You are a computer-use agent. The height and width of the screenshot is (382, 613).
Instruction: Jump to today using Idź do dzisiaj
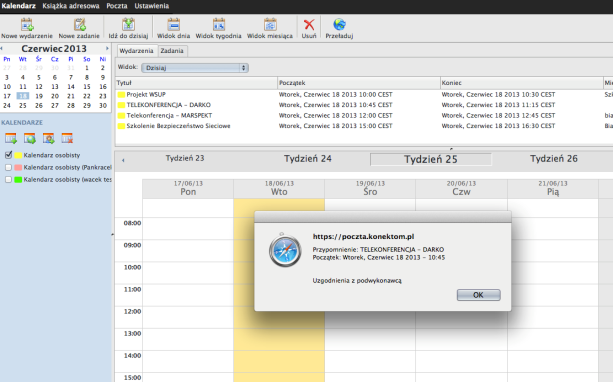[128, 25]
